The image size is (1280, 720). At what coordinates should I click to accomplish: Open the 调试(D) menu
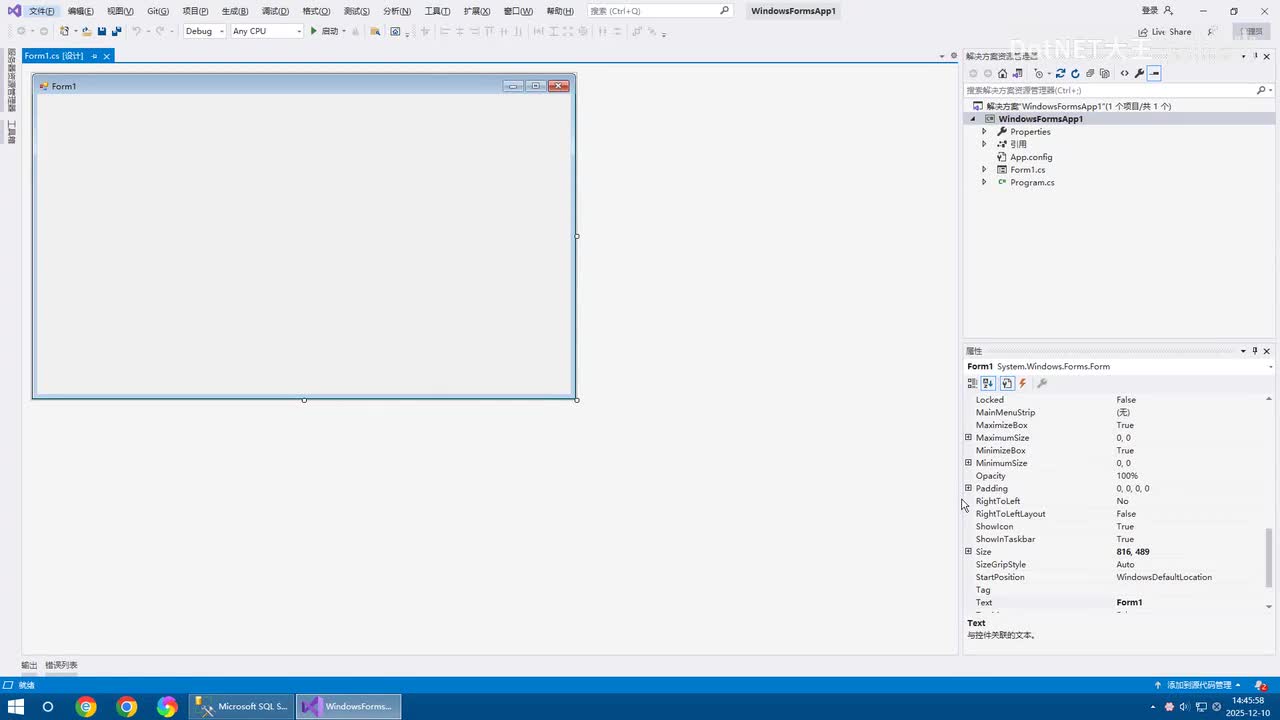pos(275,11)
